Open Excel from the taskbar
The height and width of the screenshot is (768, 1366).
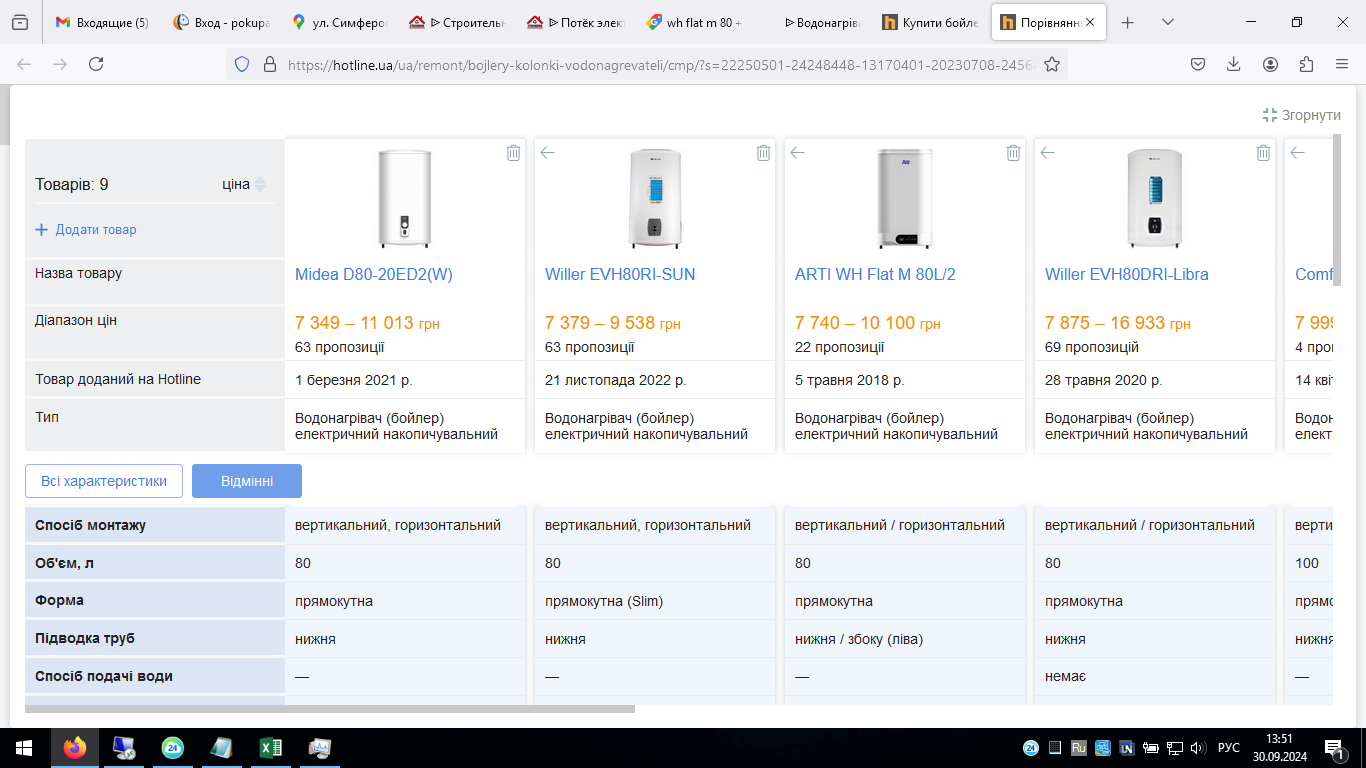coord(270,747)
